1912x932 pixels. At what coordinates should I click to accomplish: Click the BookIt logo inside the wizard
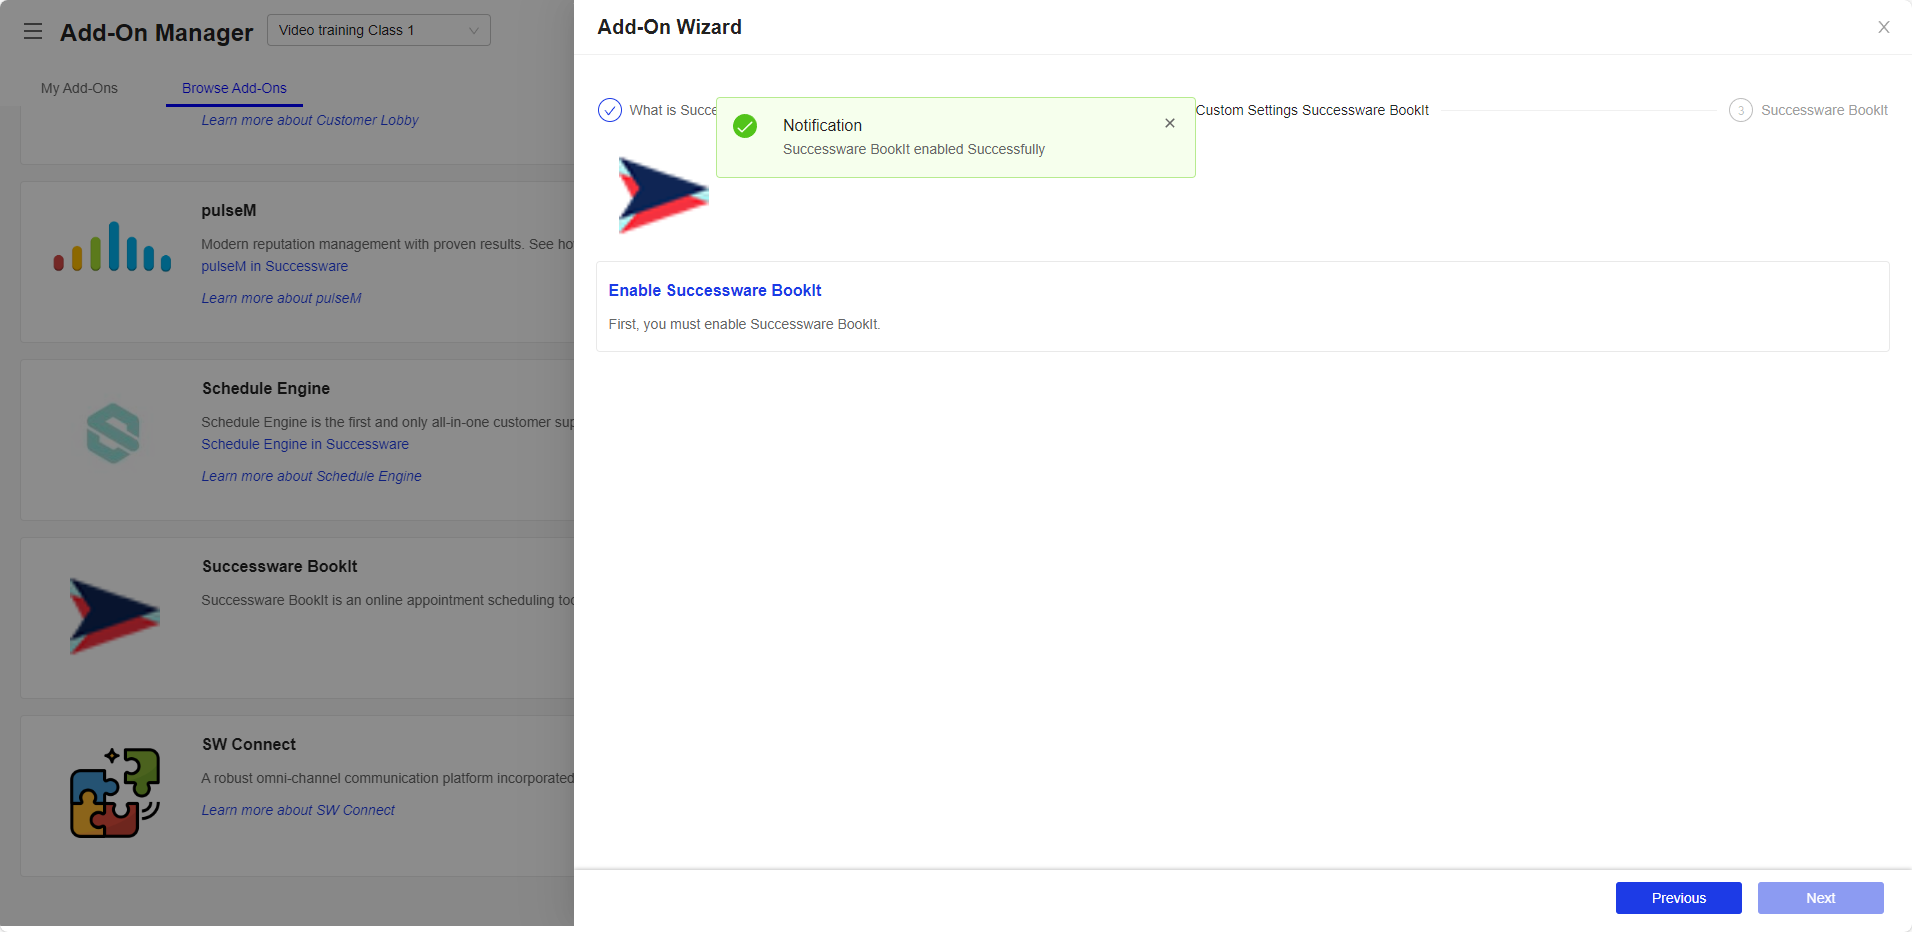[661, 194]
